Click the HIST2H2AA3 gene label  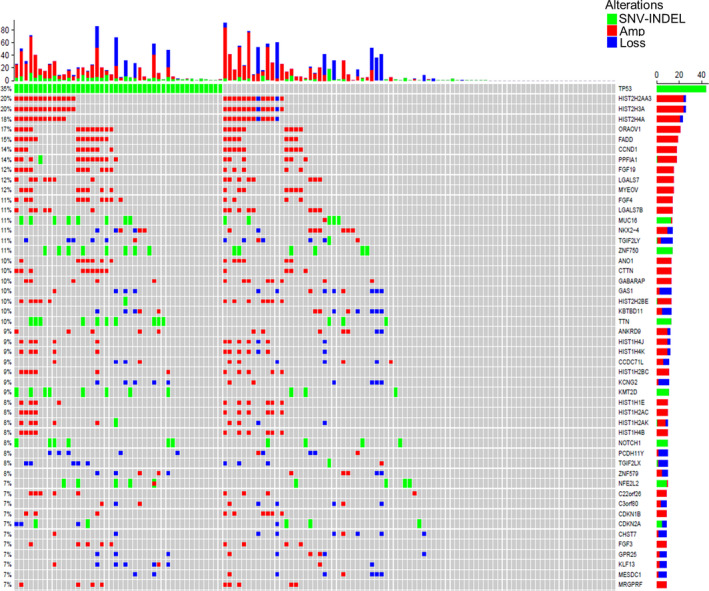pyautogui.click(x=635, y=99)
